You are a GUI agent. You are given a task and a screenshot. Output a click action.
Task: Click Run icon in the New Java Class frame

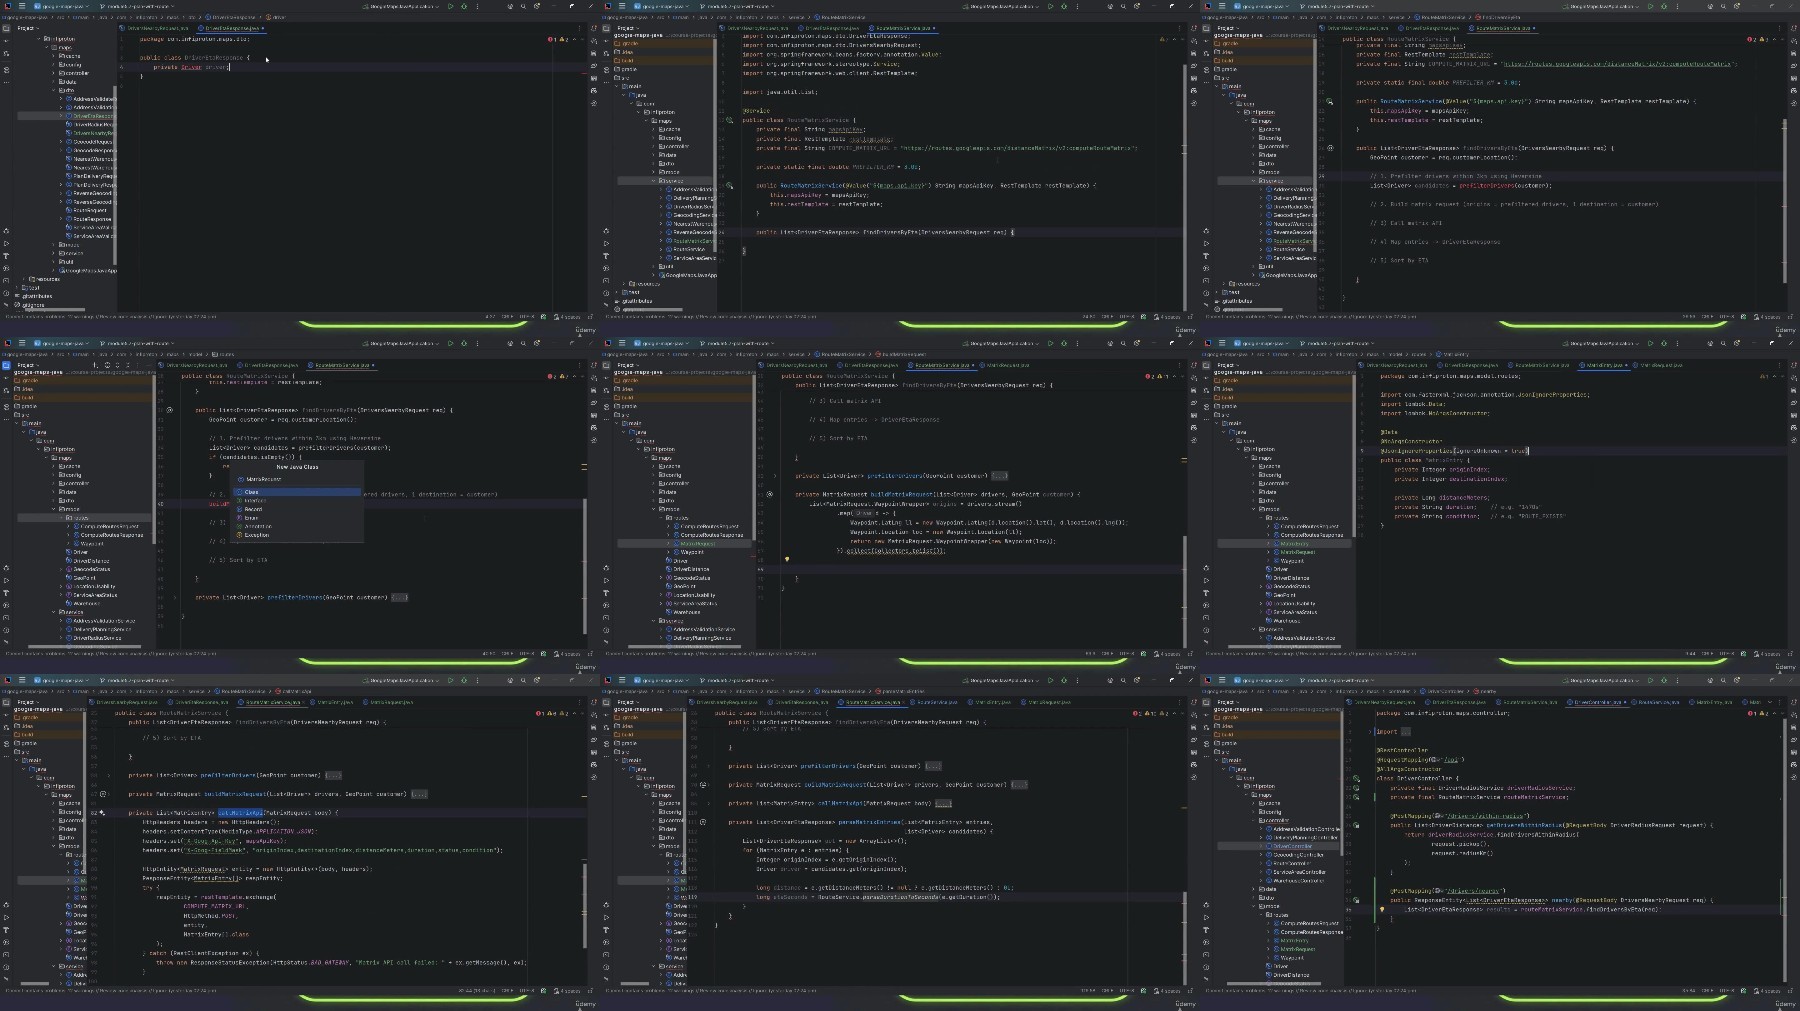[450, 343]
